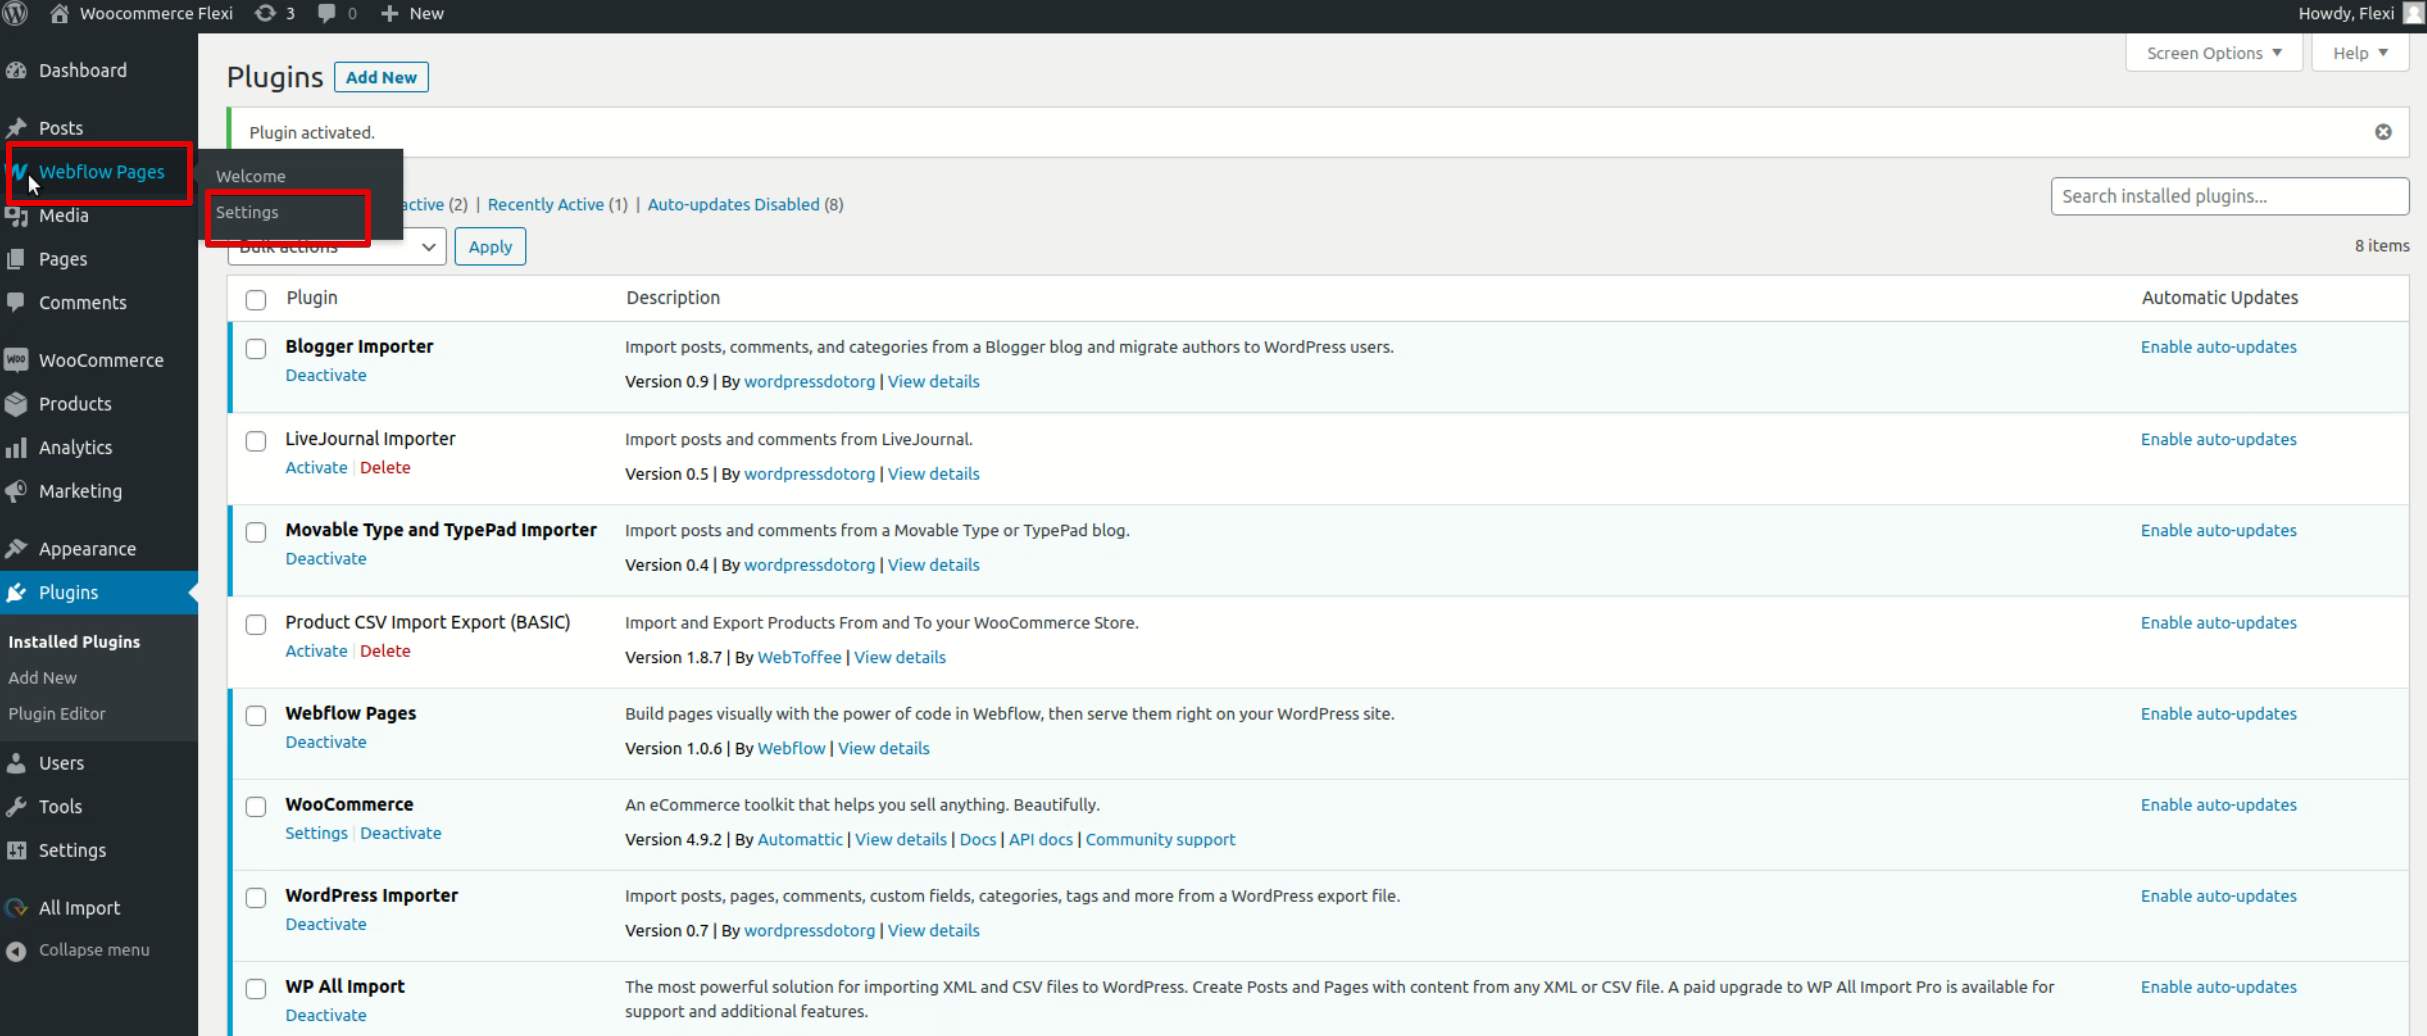The height and width of the screenshot is (1036, 2427).
Task: Click the Plugins plug icon in sidebar
Action: click(x=16, y=592)
